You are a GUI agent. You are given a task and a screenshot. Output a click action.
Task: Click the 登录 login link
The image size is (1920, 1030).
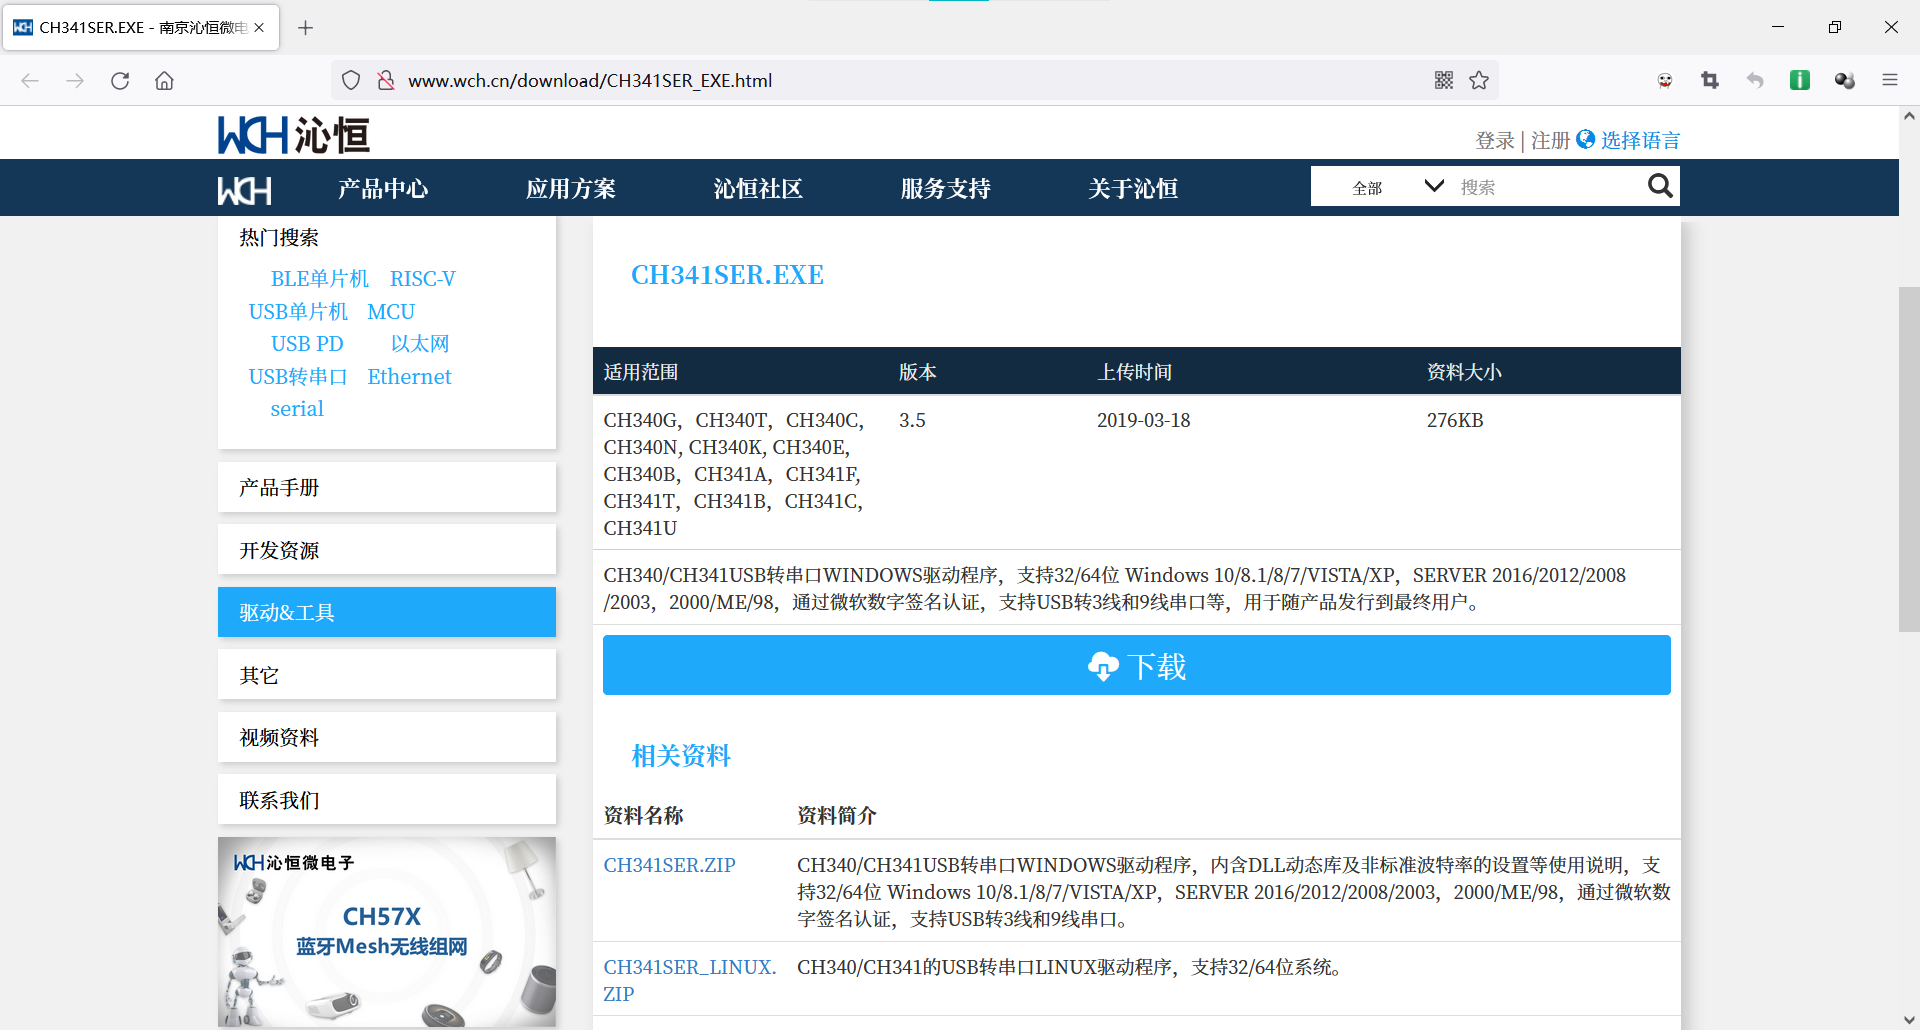[x=1495, y=140]
